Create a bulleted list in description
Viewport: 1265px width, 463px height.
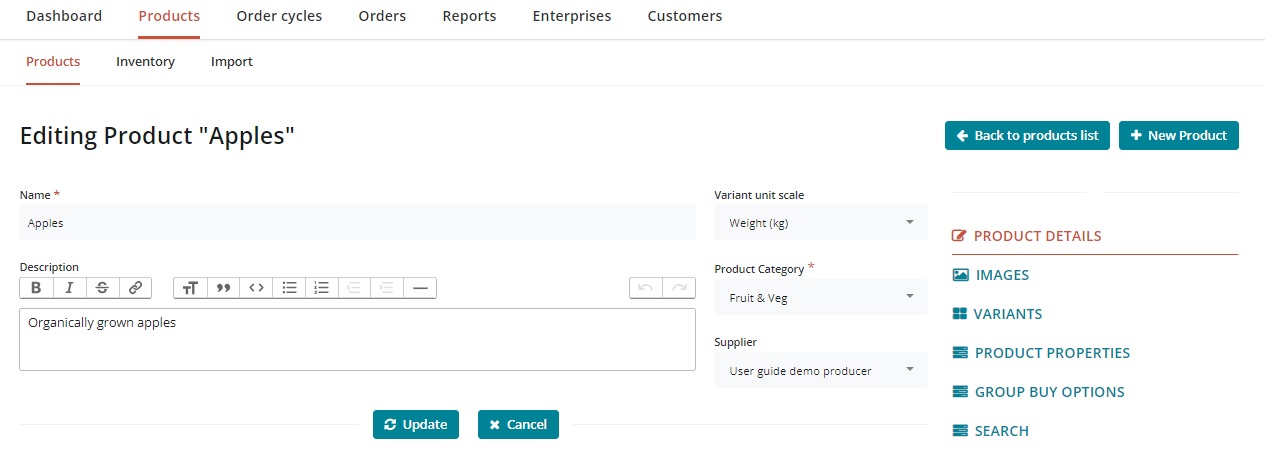(x=289, y=288)
